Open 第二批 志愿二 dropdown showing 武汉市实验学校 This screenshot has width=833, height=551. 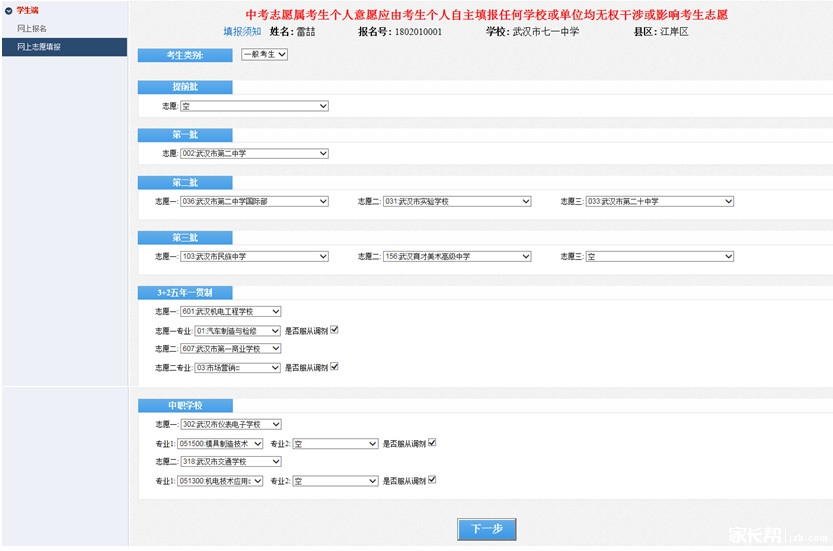457,202
